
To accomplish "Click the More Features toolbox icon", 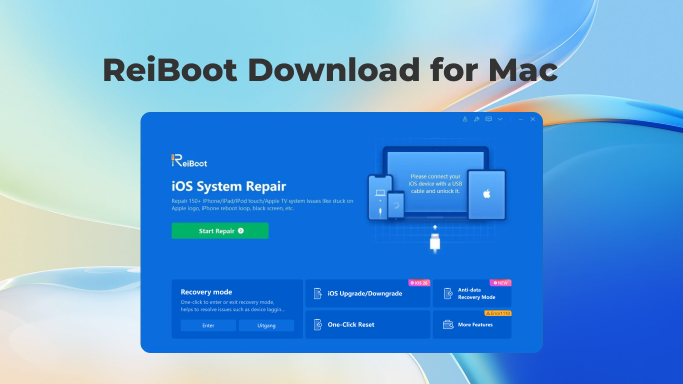I will coord(448,324).
